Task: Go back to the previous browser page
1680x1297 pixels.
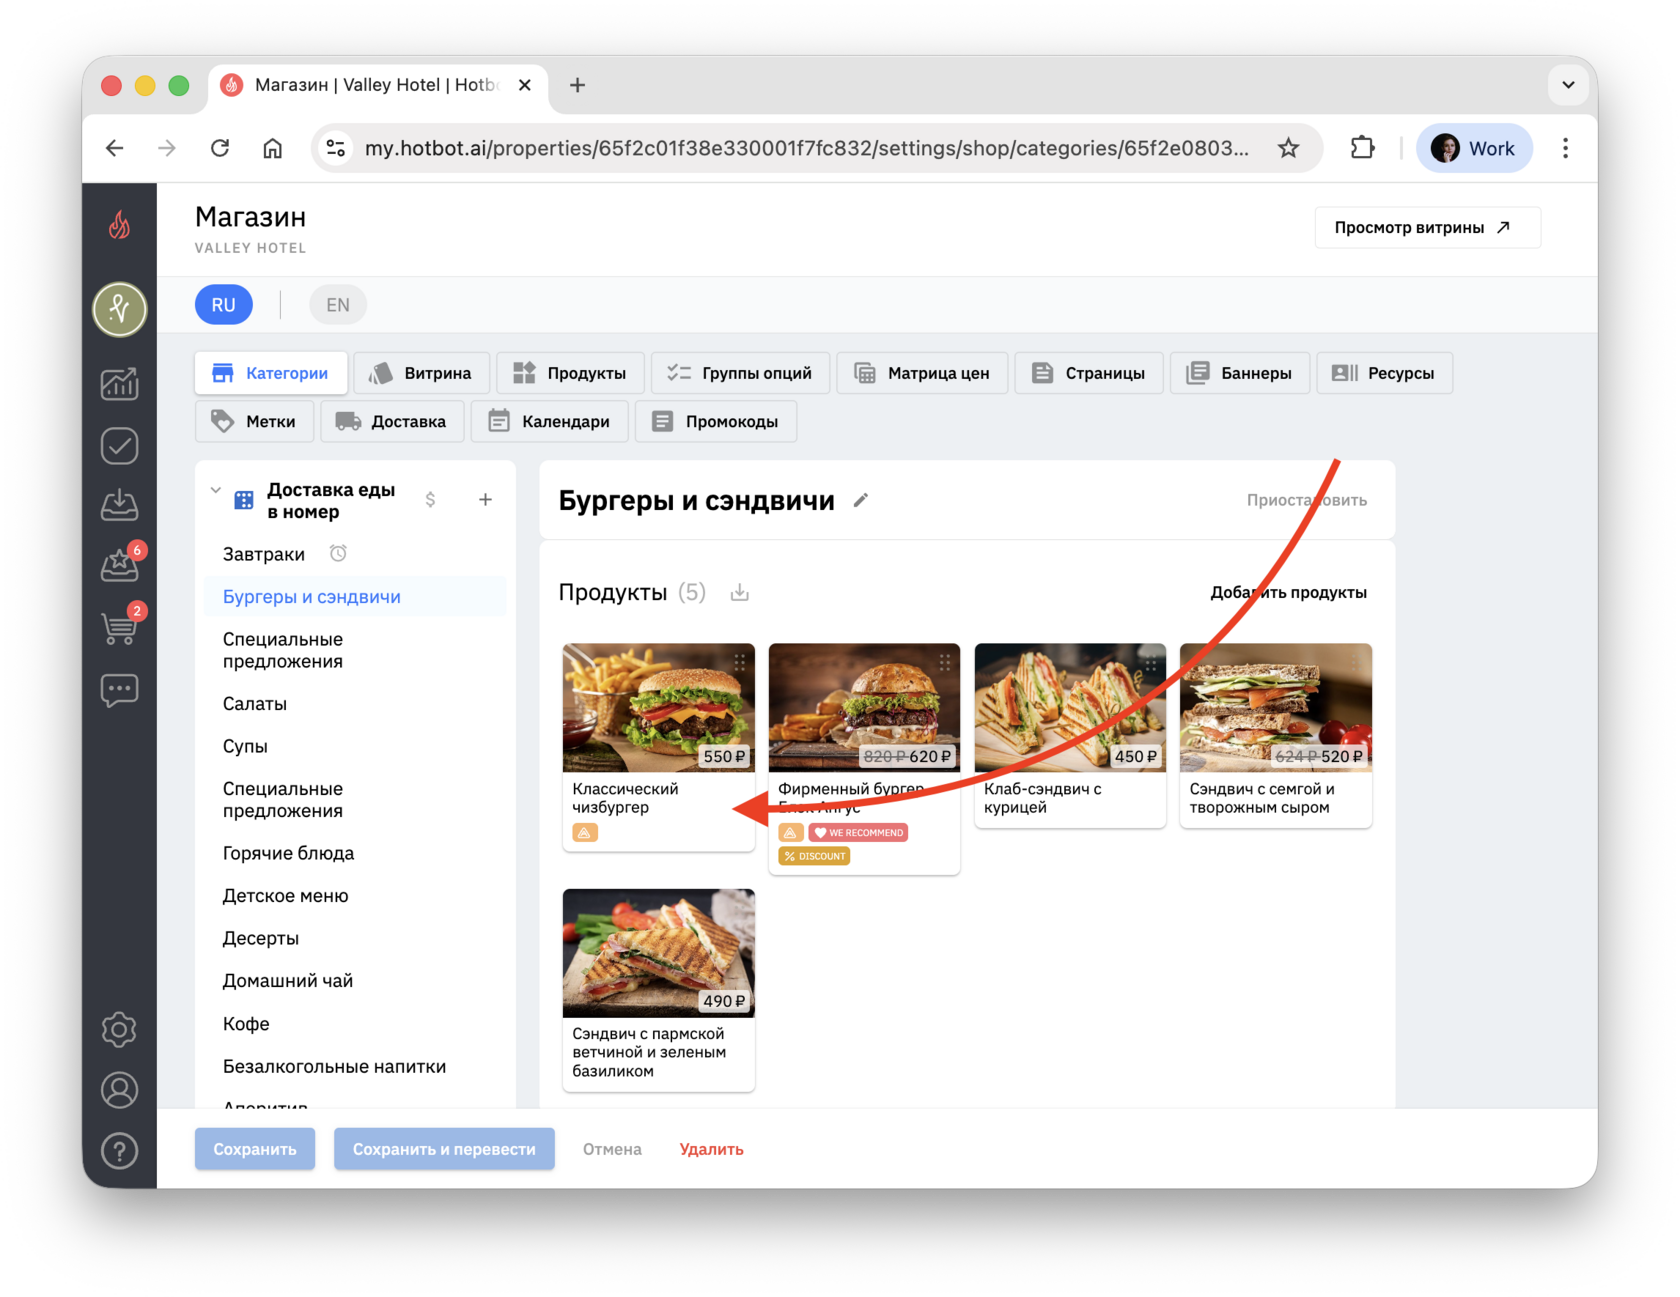Action: pyautogui.click(x=115, y=148)
